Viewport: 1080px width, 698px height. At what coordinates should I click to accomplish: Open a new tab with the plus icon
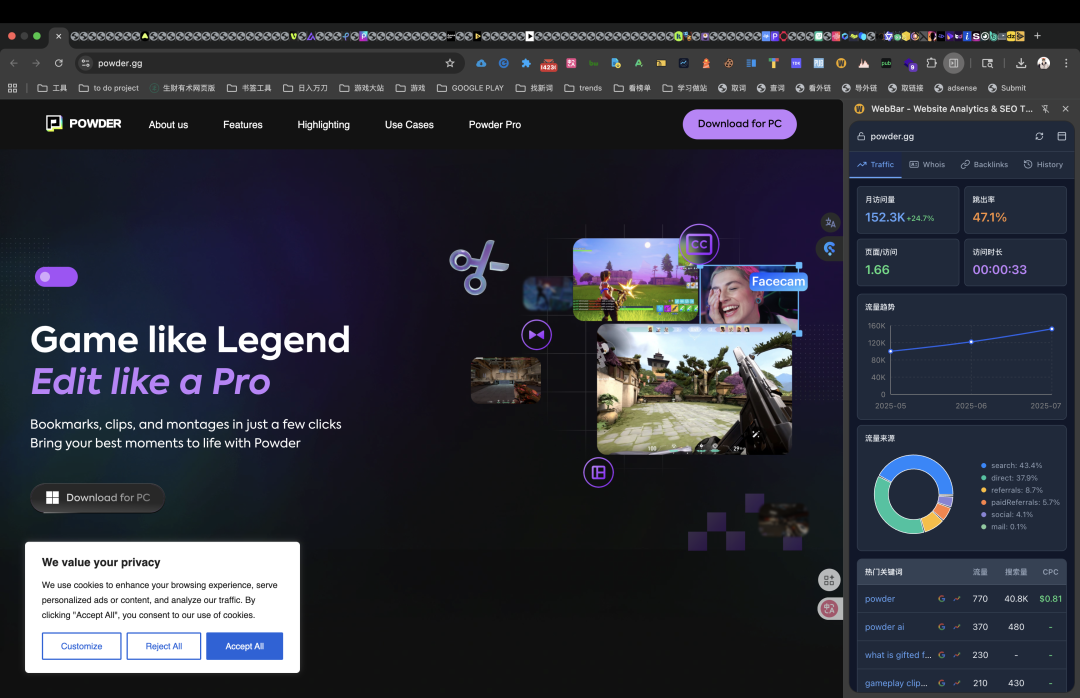pyautogui.click(x=1037, y=36)
